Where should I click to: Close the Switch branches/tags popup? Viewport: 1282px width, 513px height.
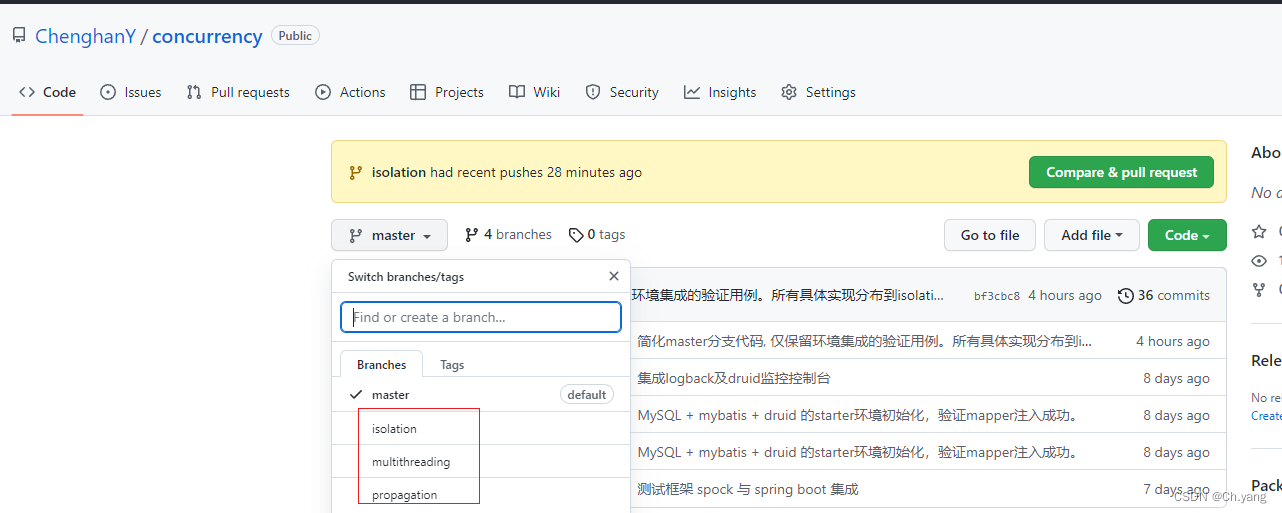point(614,276)
